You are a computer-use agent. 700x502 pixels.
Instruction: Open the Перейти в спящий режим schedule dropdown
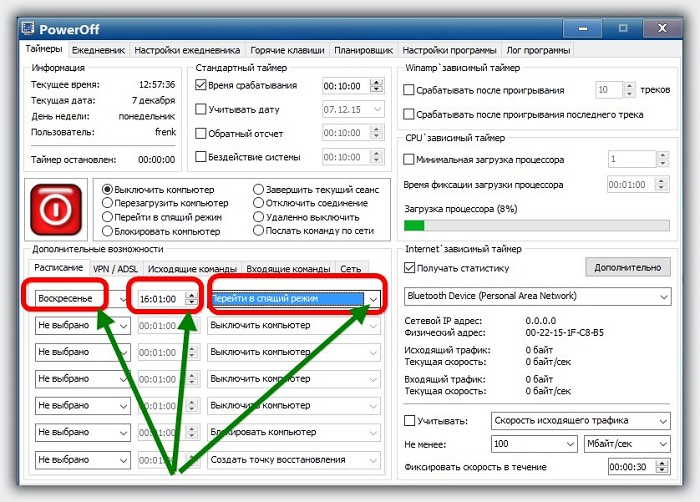click(294, 298)
